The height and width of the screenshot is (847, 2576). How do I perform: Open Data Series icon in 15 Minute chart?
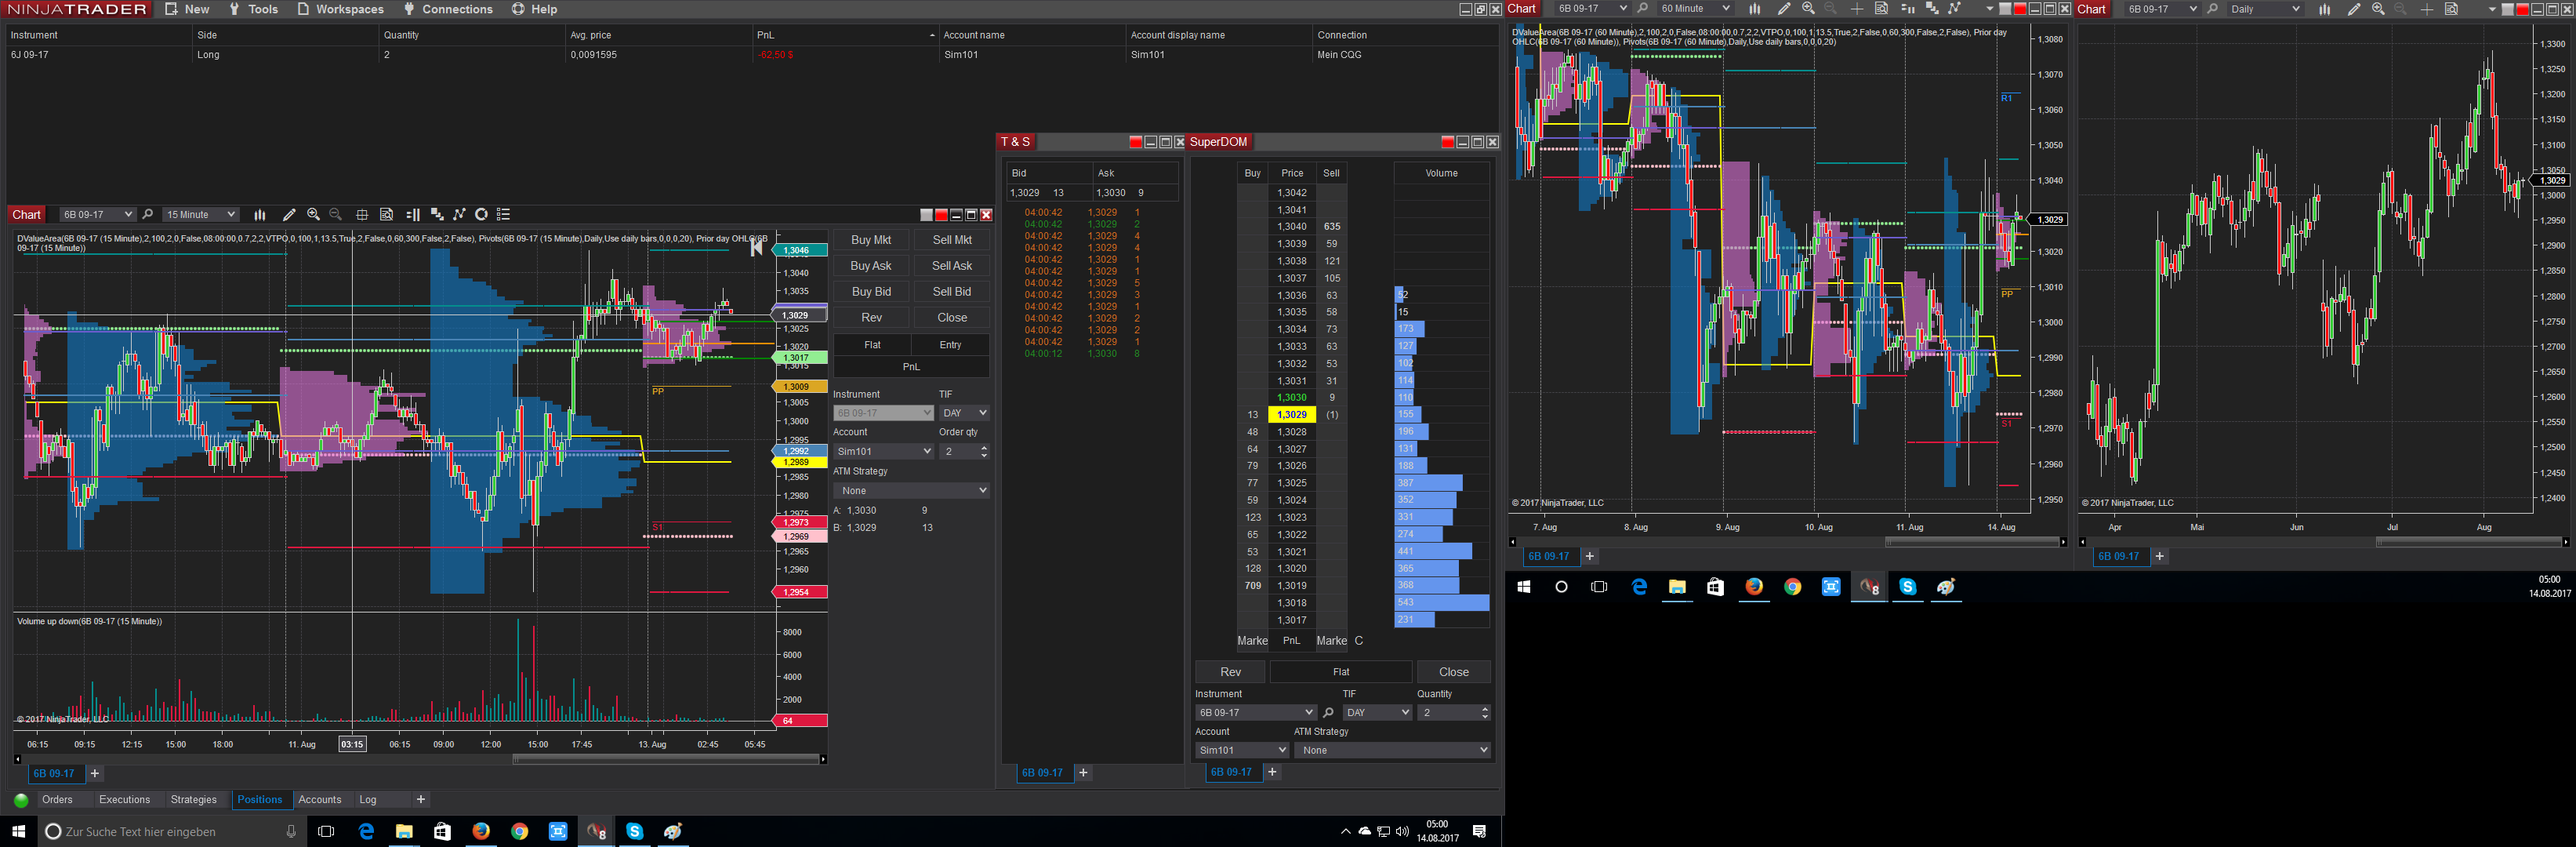260,215
